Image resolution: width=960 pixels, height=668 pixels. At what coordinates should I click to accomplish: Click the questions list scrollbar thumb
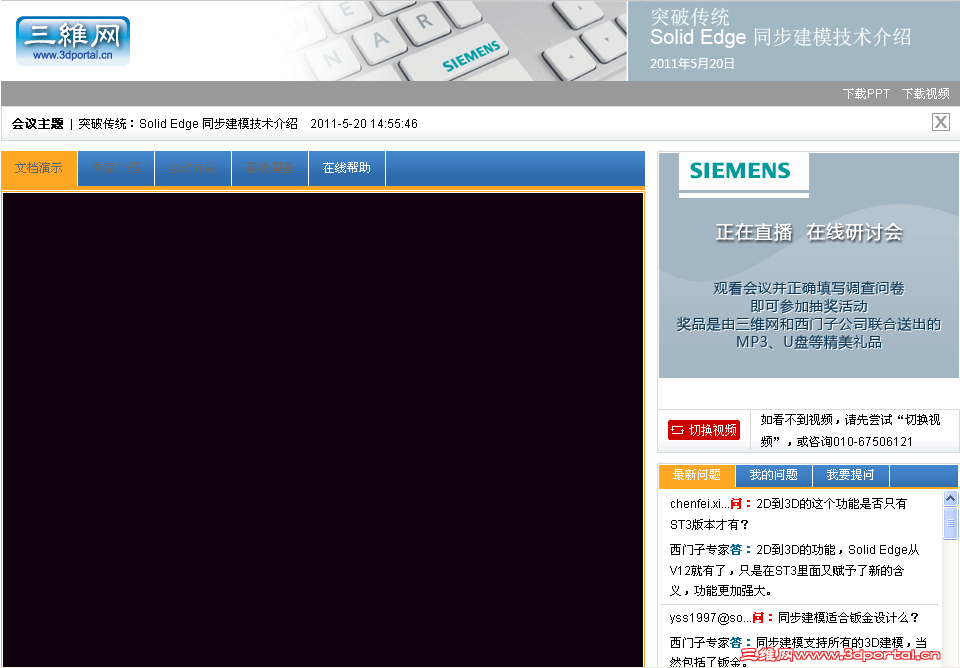click(950, 522)
